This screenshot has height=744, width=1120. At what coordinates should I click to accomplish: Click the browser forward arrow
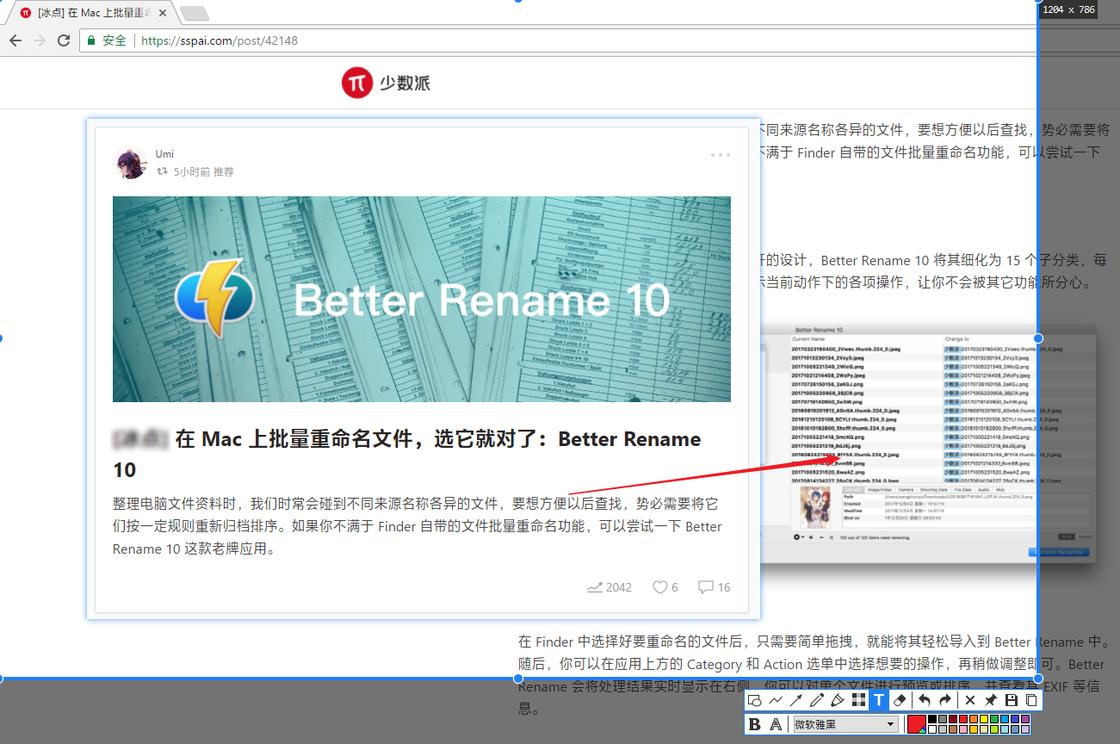pyautogui.click(x=39, y=41)
